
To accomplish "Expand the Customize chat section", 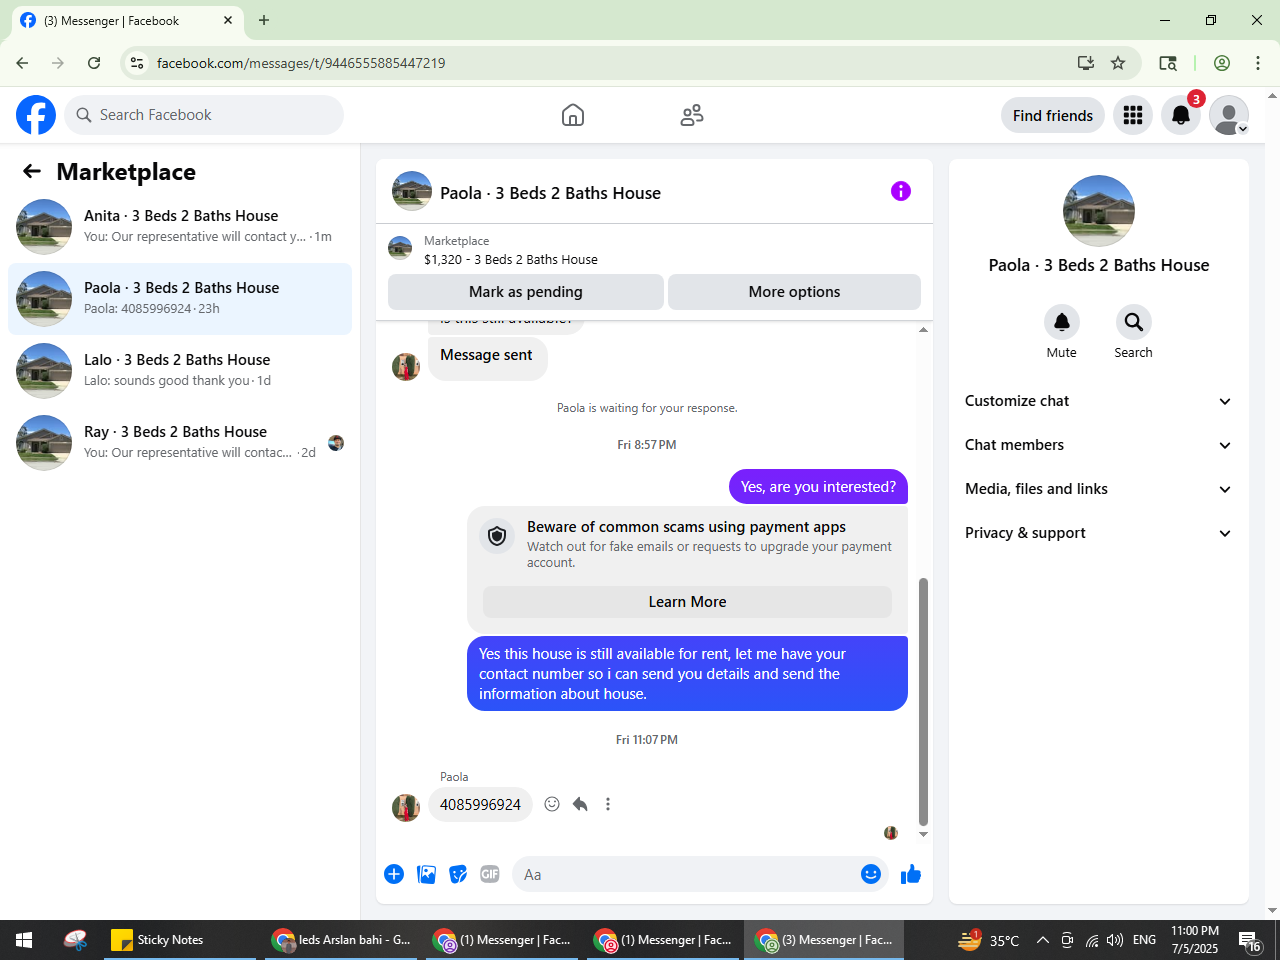I will coord(1098,401).
